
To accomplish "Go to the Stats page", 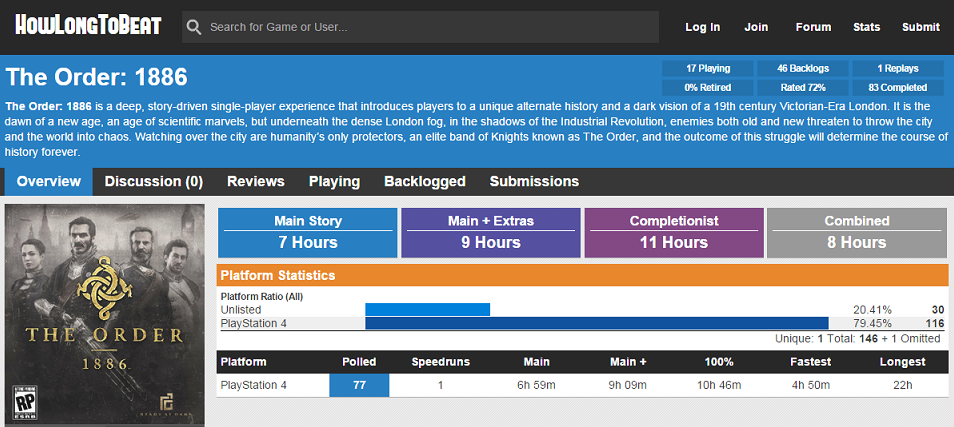I will tap(866, 27).
